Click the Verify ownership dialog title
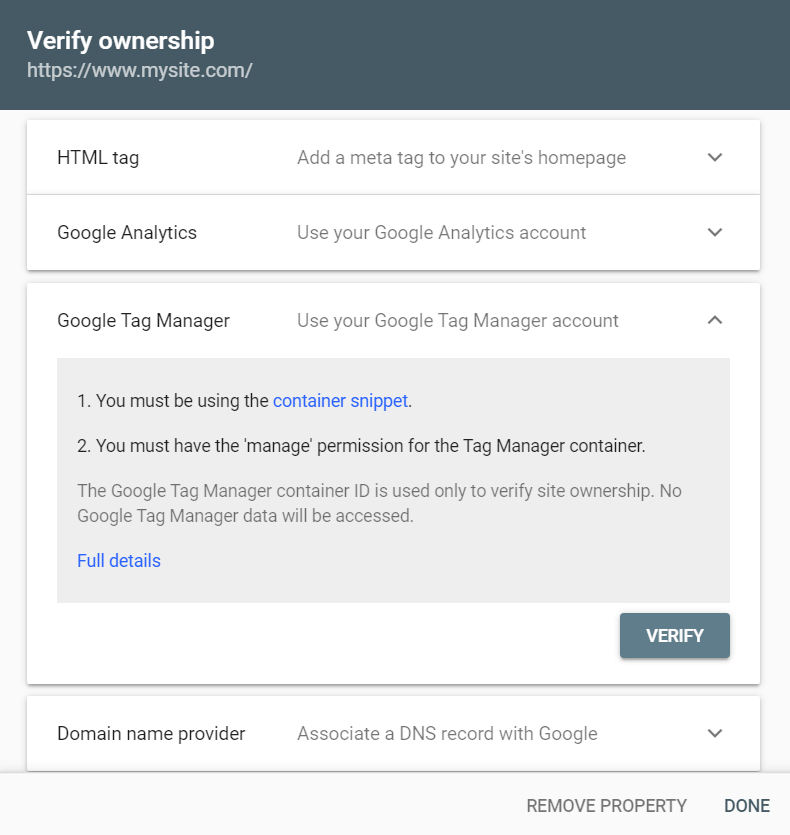 (x=120, y=40)
